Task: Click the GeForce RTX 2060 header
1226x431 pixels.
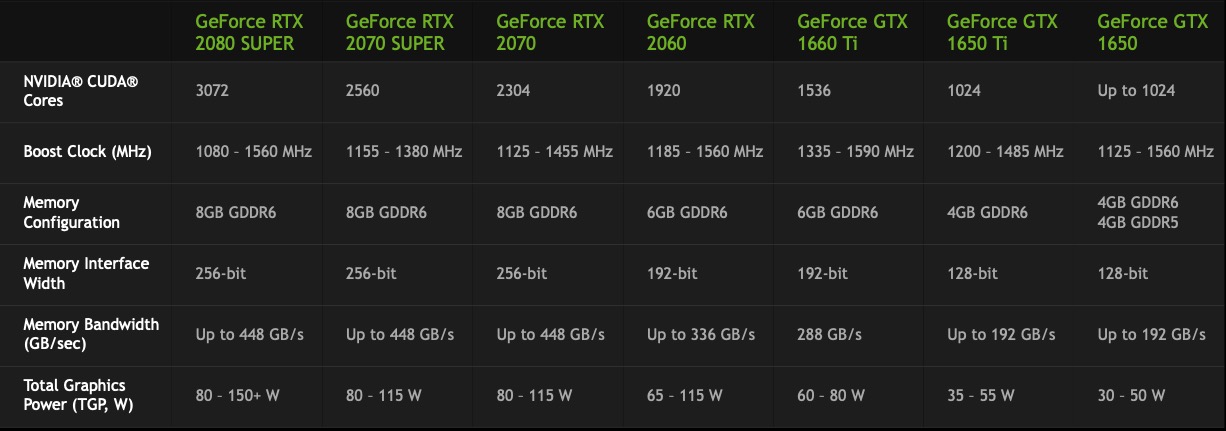Action: [x=701, y=32]
